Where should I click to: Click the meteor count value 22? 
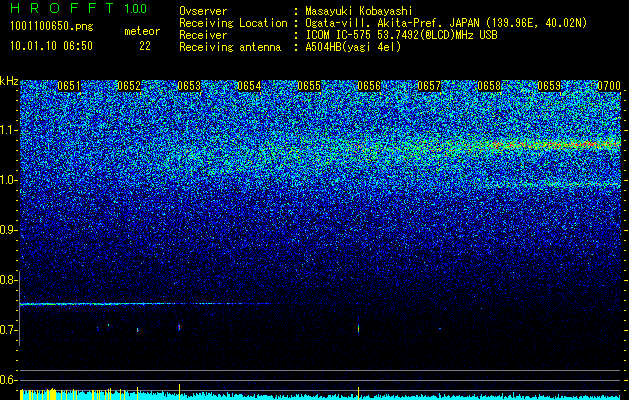pos(145,46)
